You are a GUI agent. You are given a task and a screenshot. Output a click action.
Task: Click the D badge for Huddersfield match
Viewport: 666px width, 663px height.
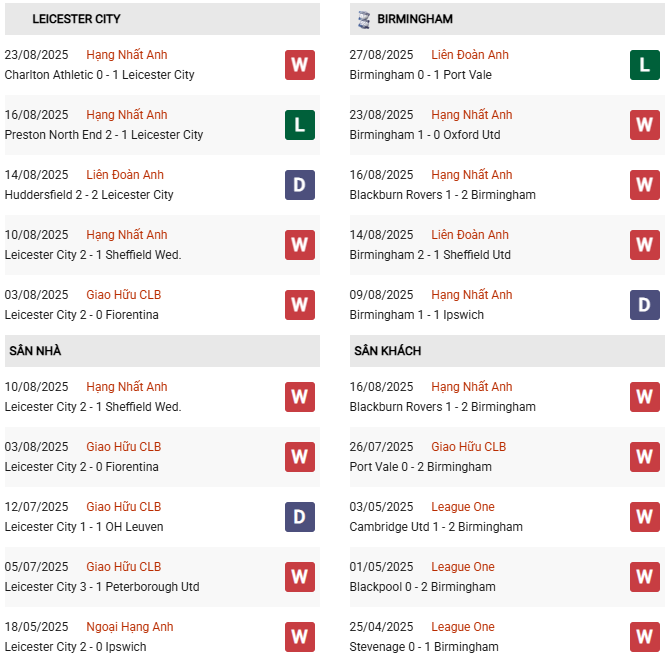[299, 185]
